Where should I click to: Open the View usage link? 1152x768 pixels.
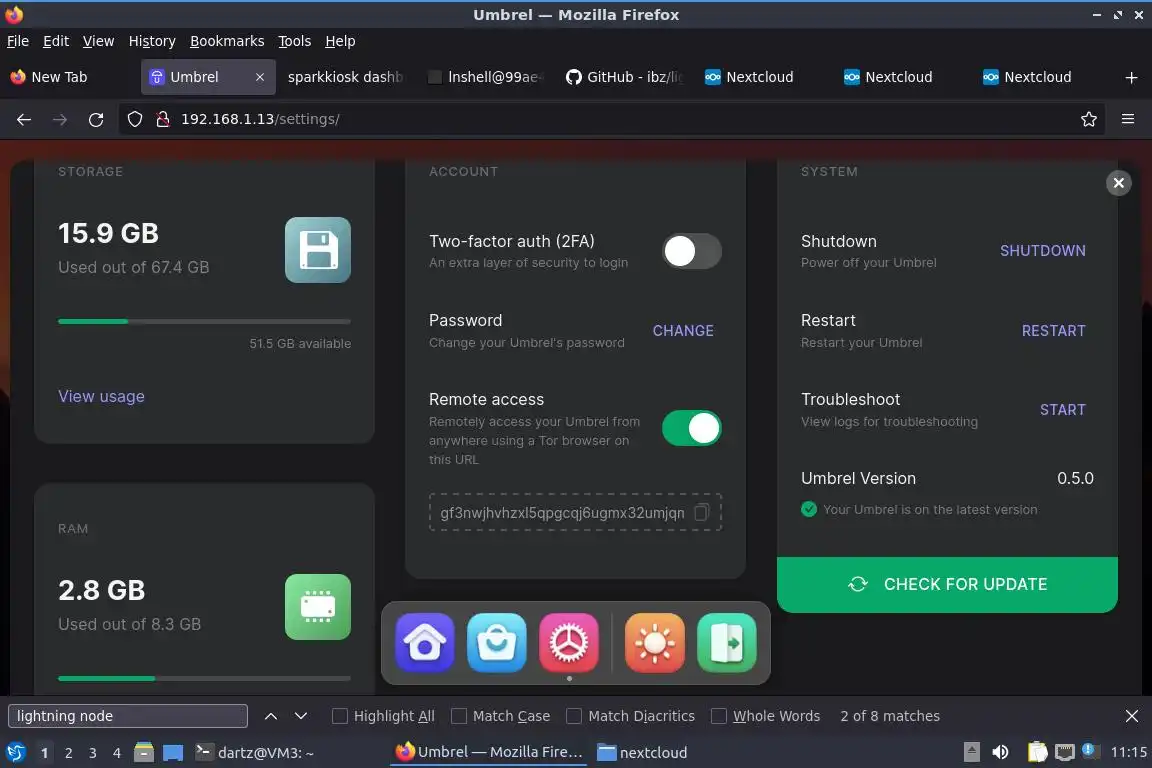pyautogui.click(x=101, y=396)
